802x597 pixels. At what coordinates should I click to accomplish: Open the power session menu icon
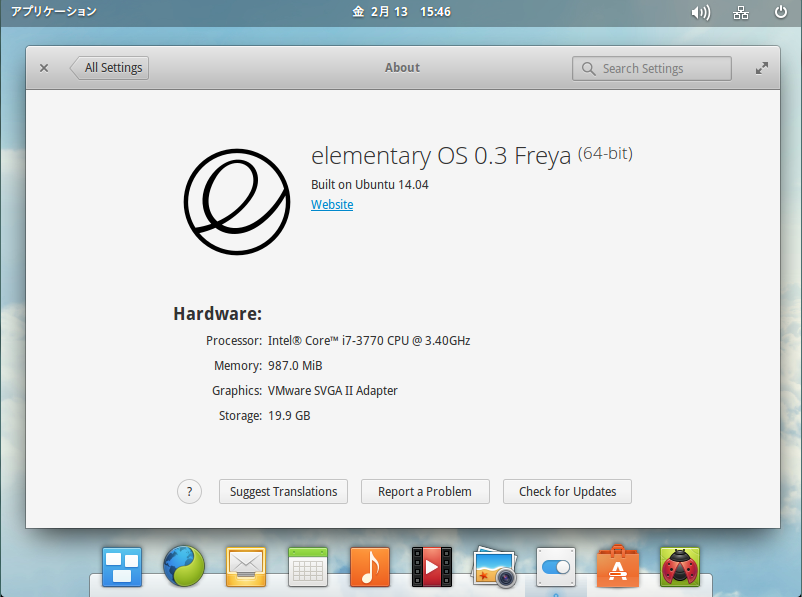coord(781,12)
